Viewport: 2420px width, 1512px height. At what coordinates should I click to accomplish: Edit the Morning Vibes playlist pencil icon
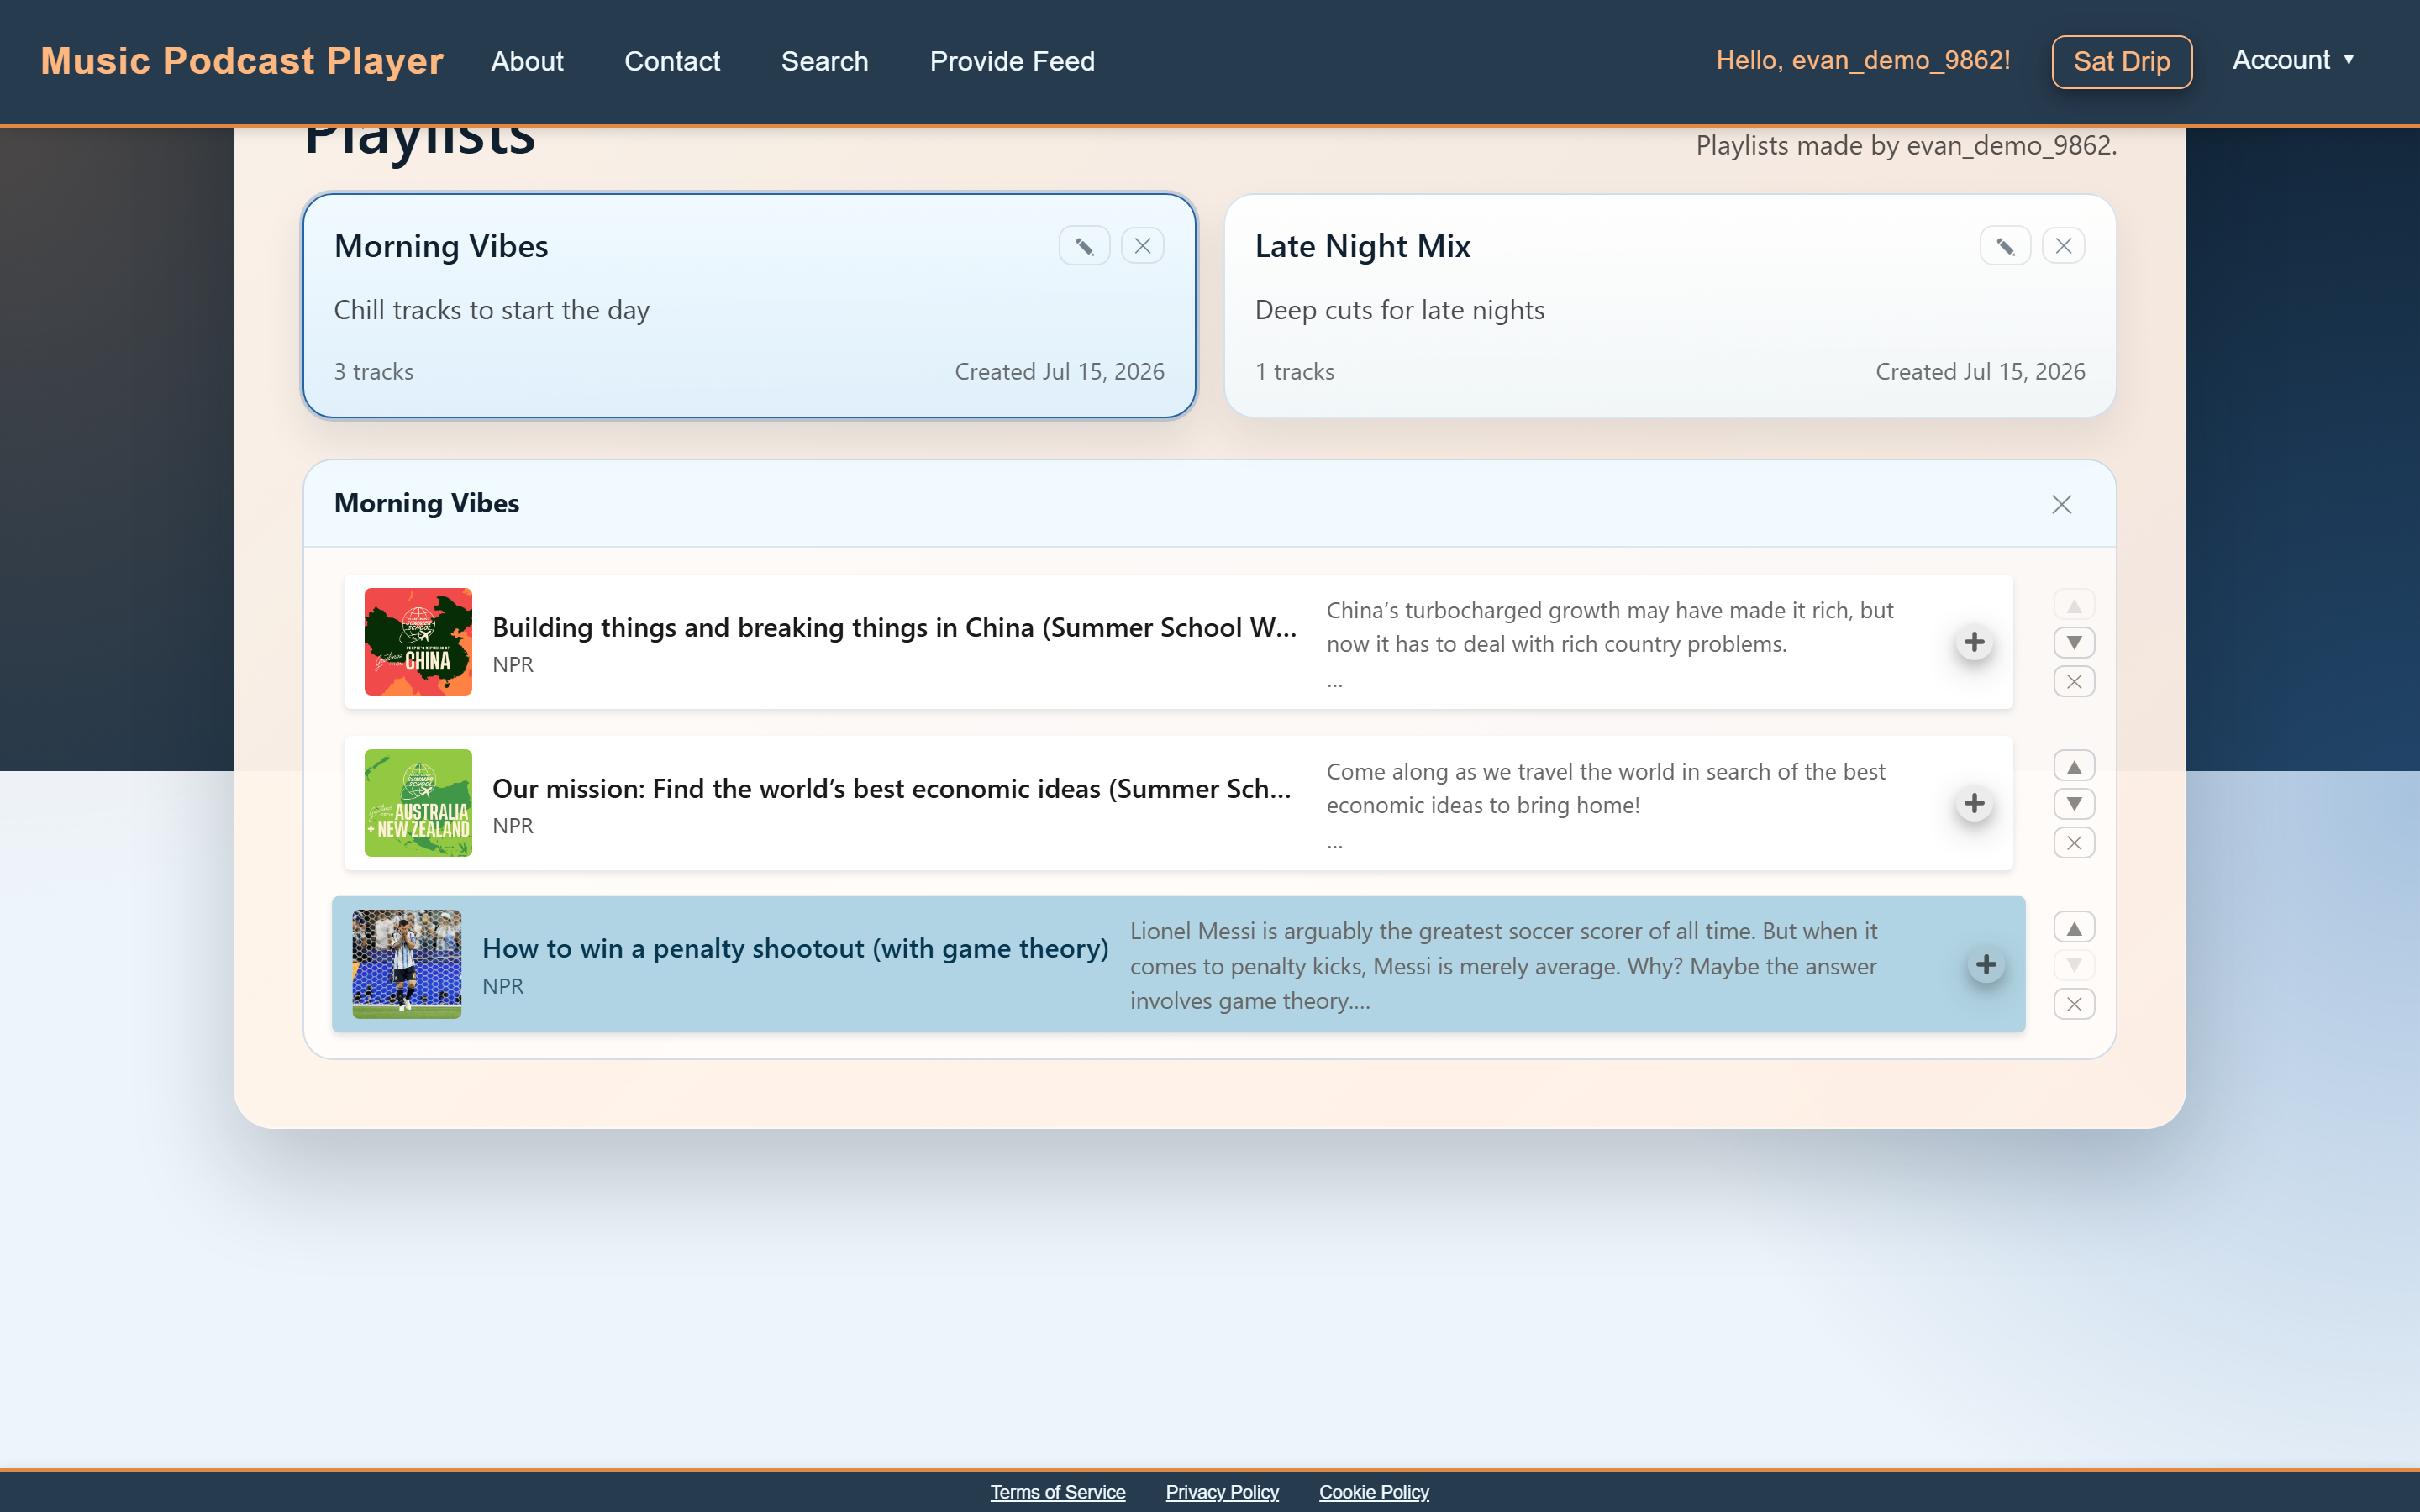click(1084, 246)
